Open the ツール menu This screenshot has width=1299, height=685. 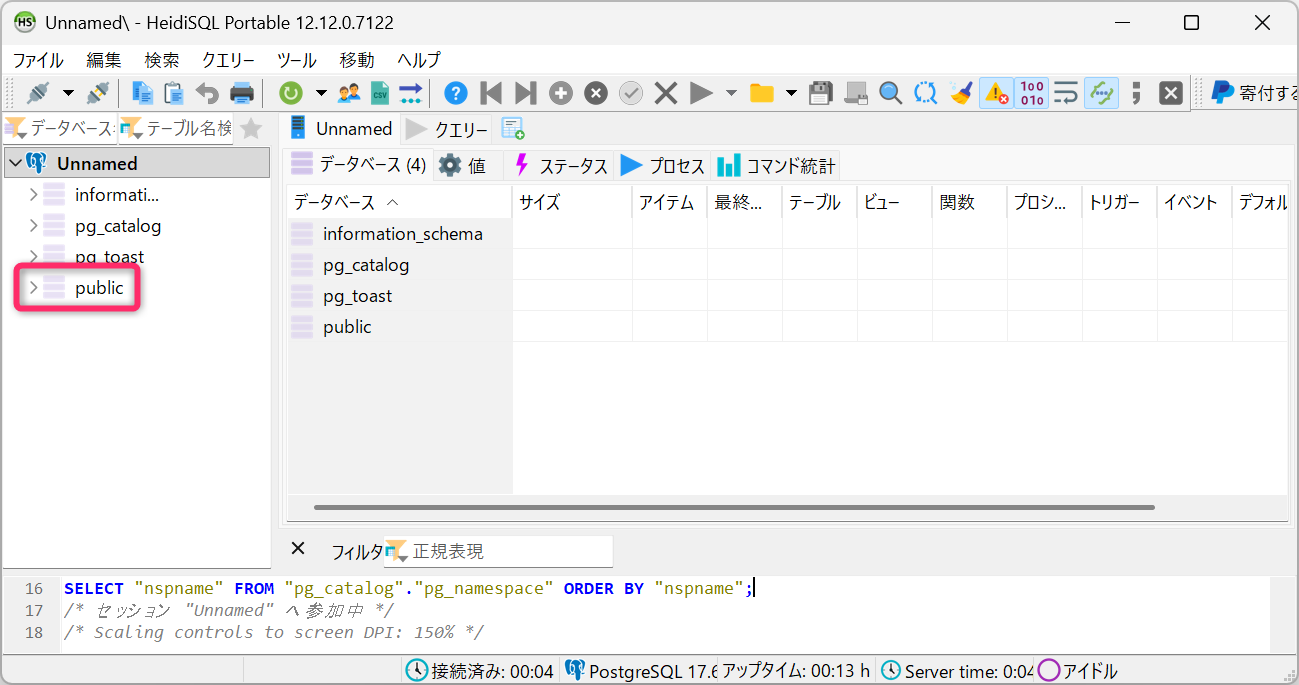[296, 60]
